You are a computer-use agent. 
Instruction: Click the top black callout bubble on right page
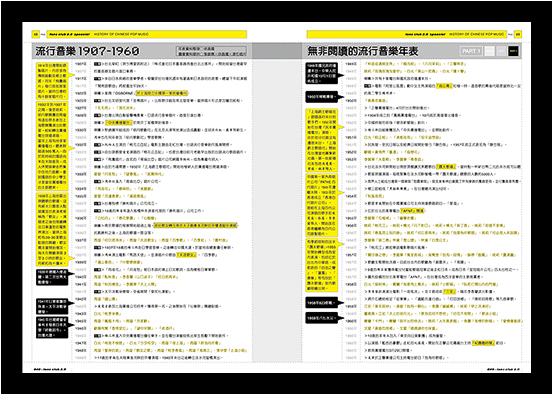click(321, 73)
